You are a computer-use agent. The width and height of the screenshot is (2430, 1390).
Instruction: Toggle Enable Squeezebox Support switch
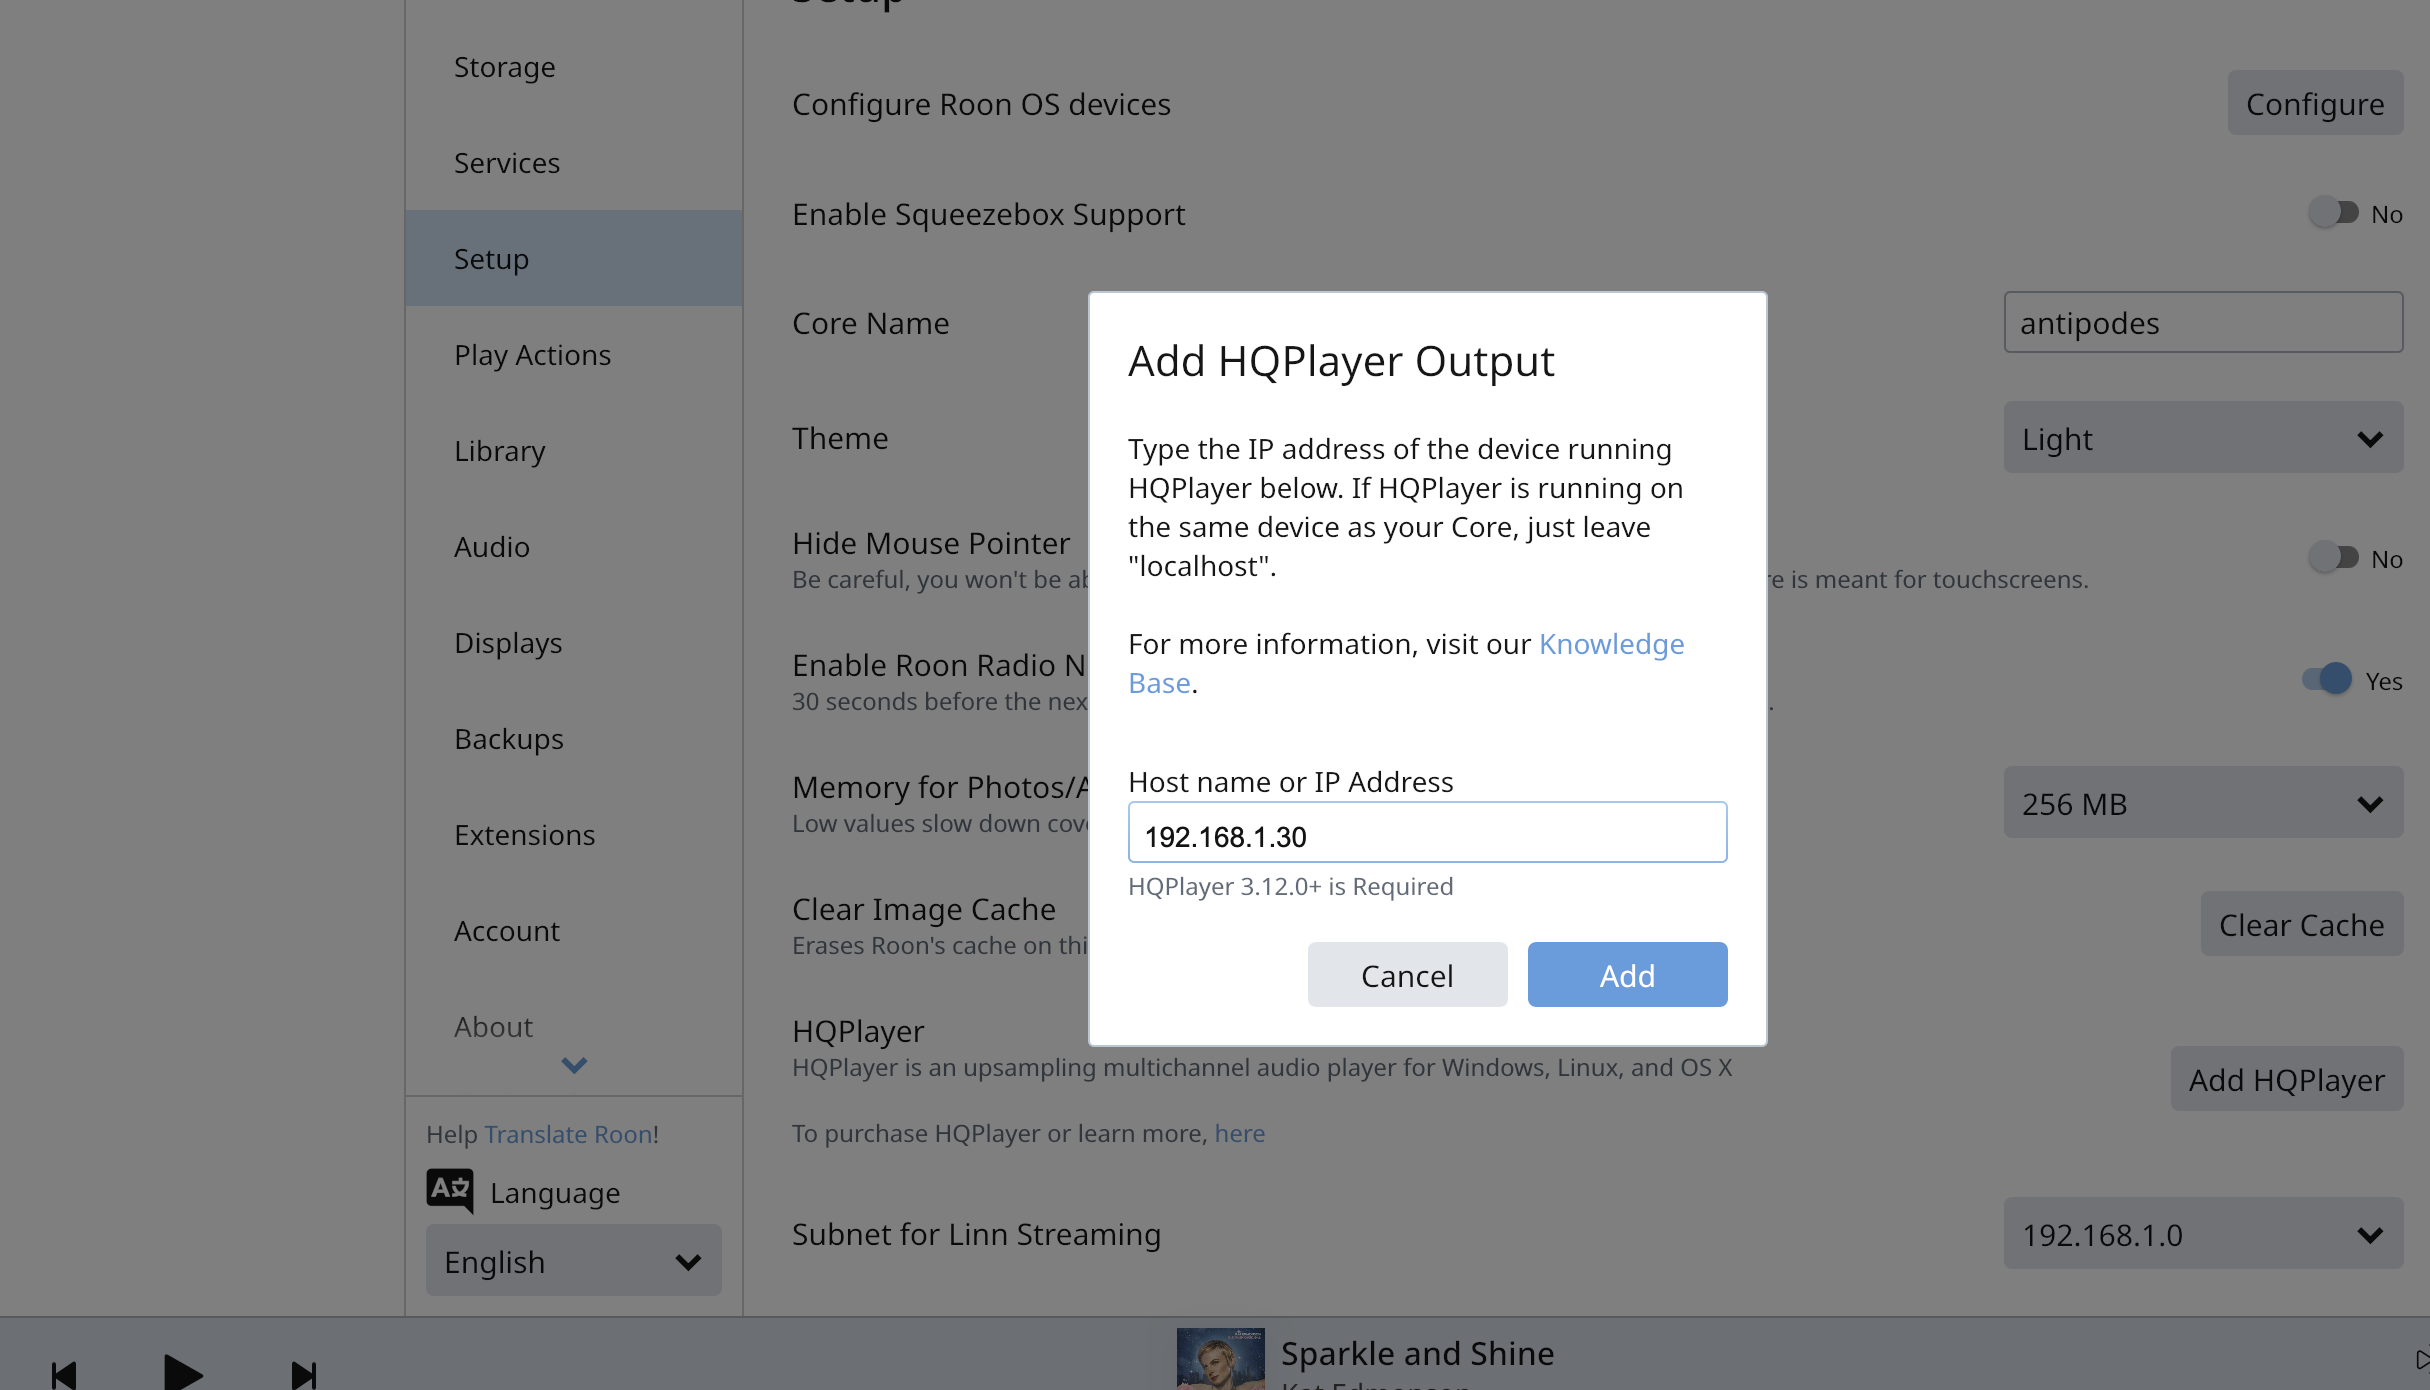click(x=2334, y=213)
